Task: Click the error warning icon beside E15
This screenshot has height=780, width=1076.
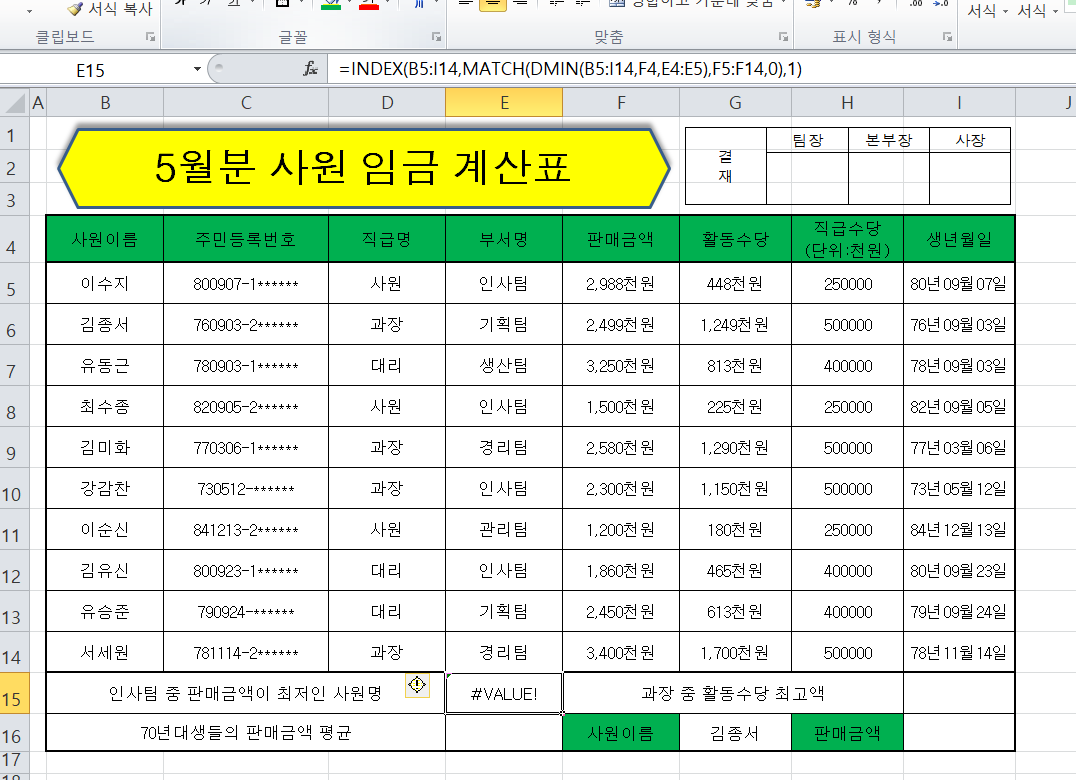Action: click(417, 685)
